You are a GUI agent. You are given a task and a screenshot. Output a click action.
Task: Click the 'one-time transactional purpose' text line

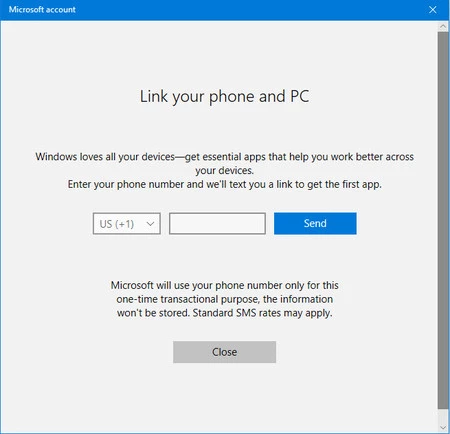[x=225, y=299]
